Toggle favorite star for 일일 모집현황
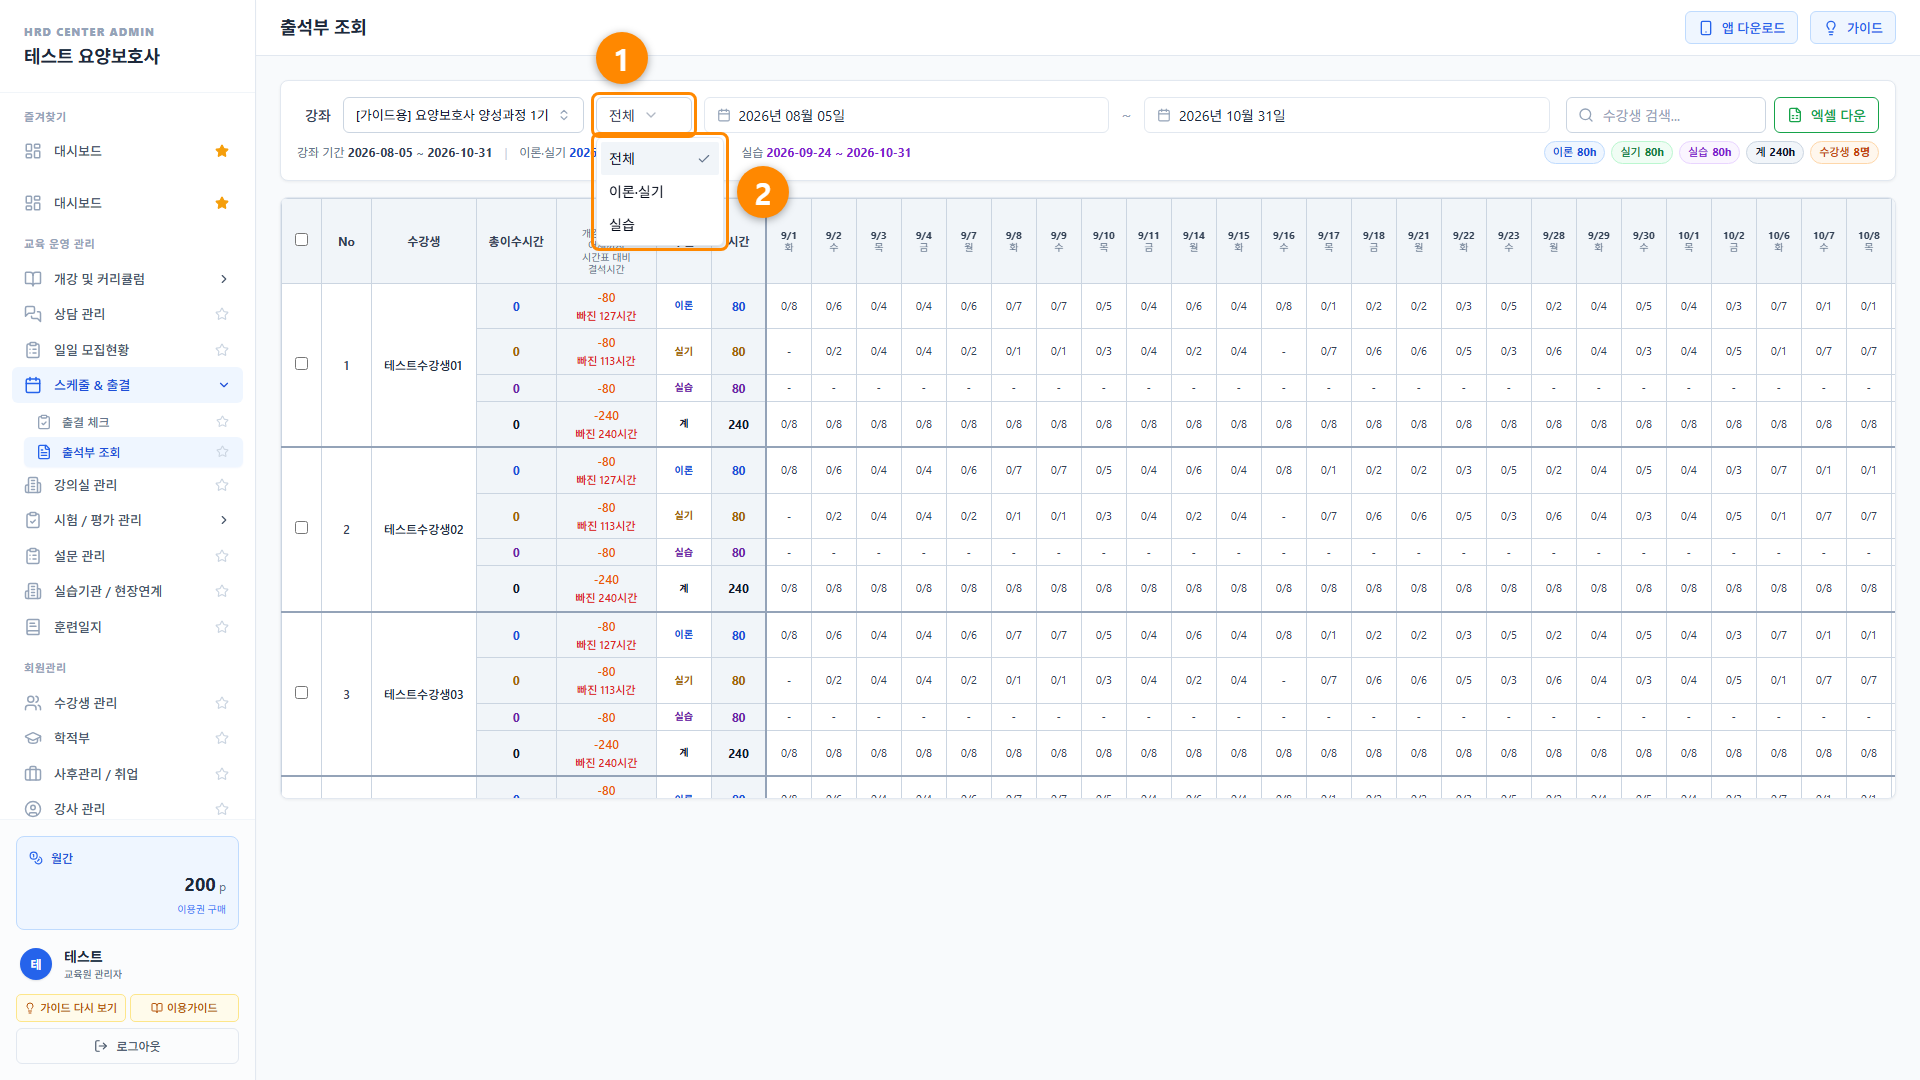 pos(222,350)
